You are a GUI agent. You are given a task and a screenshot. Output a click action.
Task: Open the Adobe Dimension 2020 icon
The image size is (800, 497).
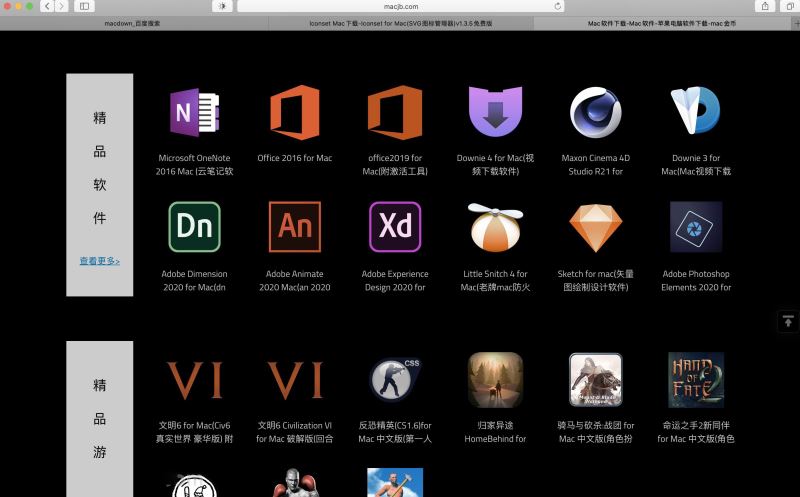click(194, 227)
